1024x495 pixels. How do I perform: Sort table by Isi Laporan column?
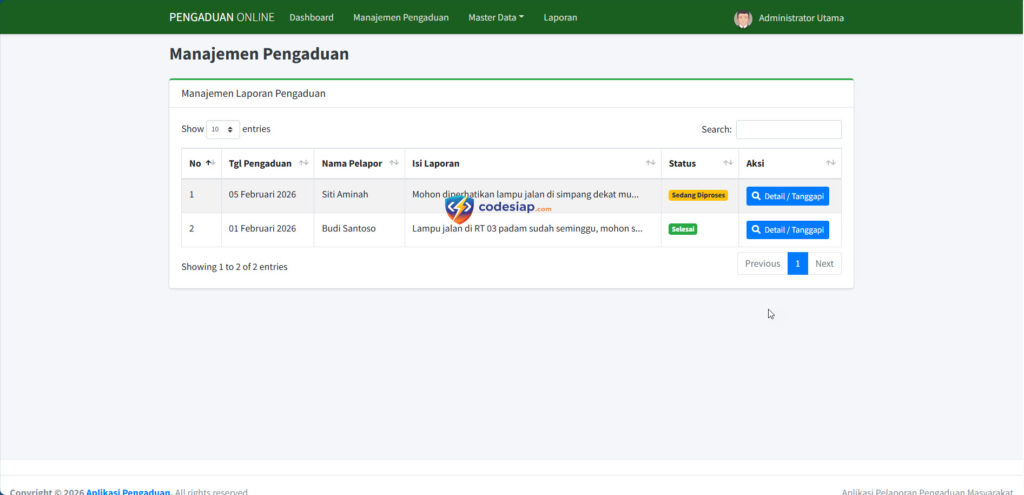(x=650, y=163)
